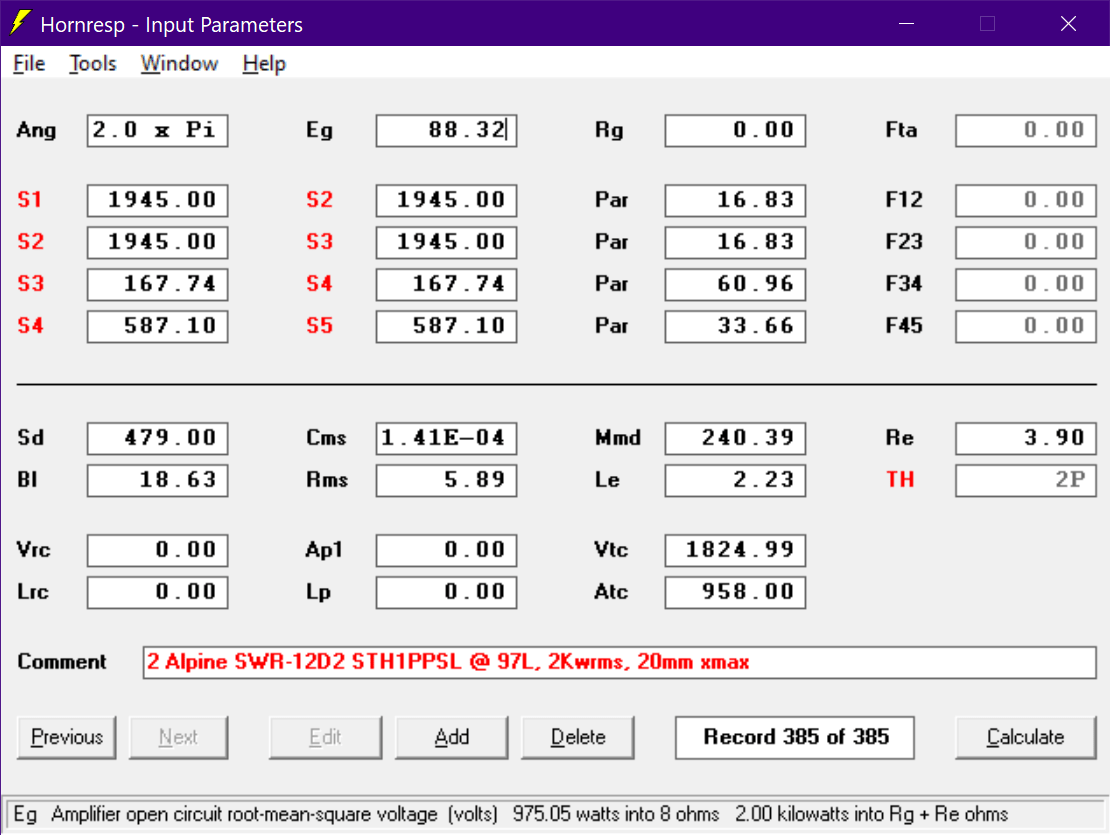The height and width of the screenshot is (835, 1110).
Task: Click the S2 field in first segment row
Action: [446, 200]
